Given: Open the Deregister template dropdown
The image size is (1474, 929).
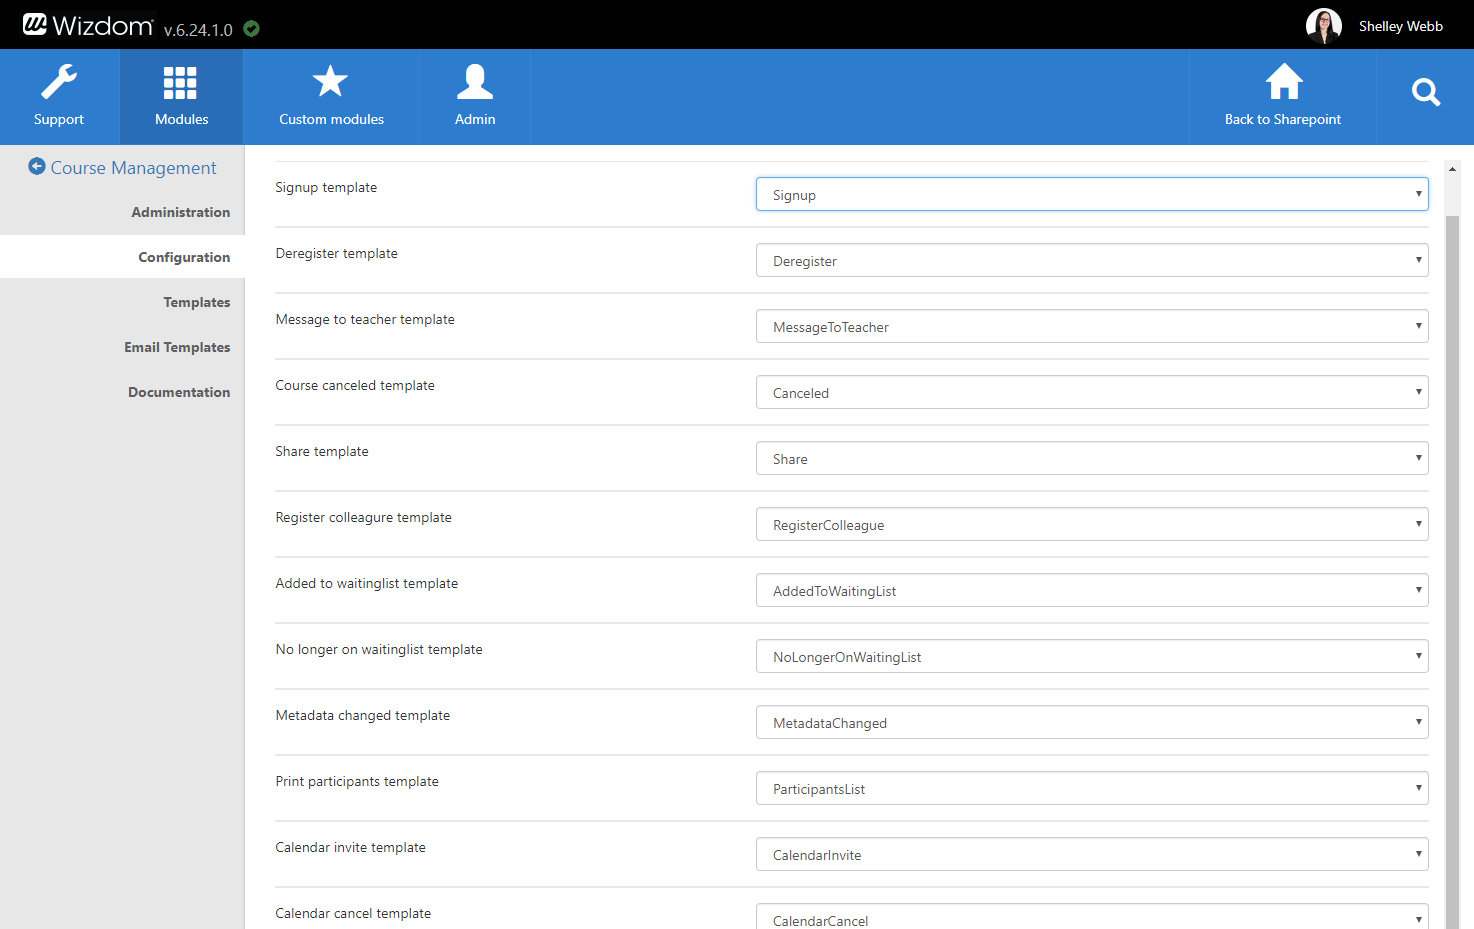Looking at the screenshot, I should click(x=1091, y=261).
